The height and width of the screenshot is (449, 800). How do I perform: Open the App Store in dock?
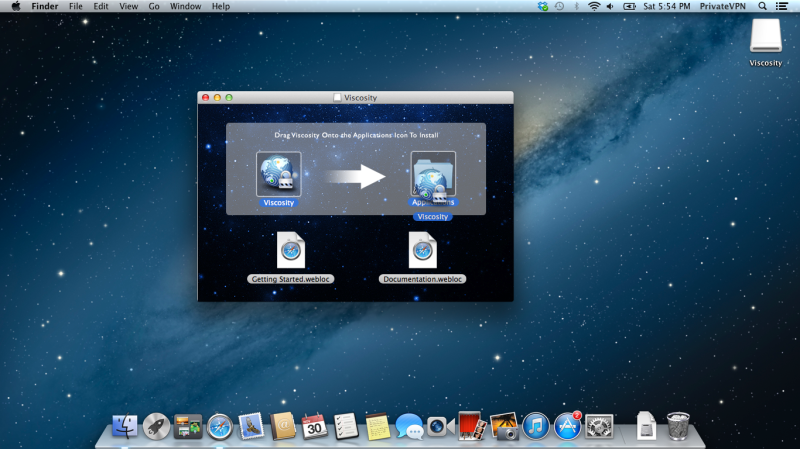point(568,426)
